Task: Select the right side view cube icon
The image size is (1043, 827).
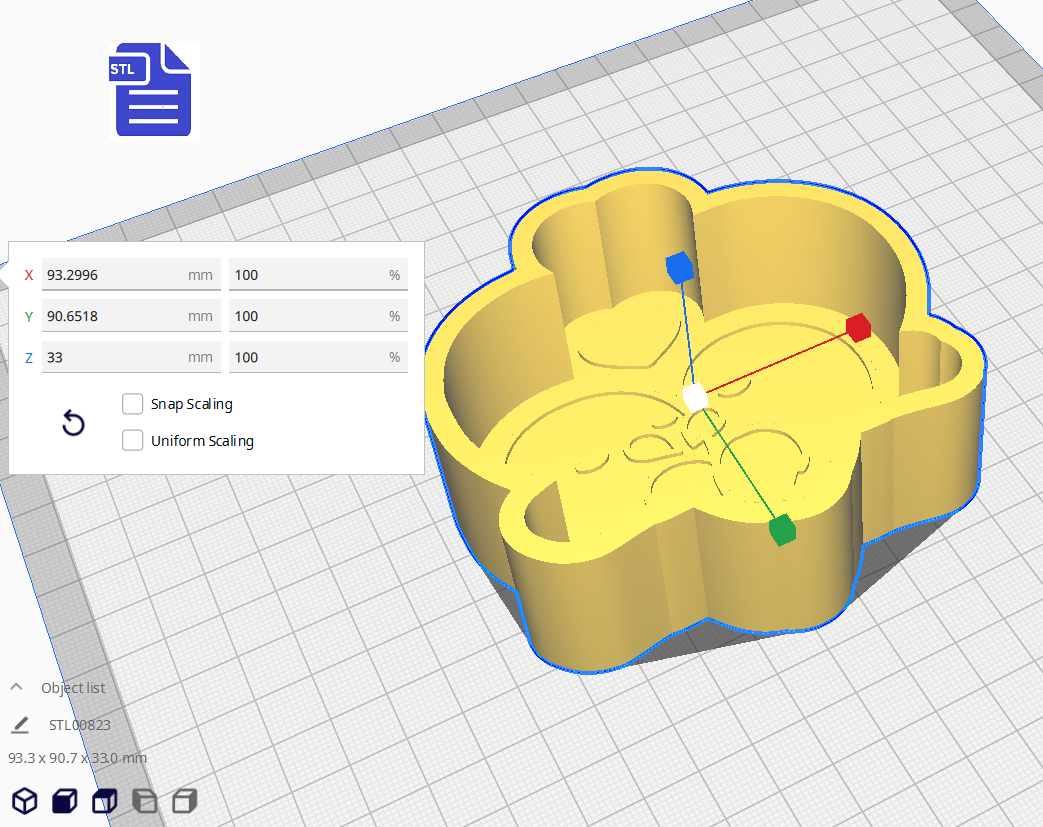Action: [184, 801]
